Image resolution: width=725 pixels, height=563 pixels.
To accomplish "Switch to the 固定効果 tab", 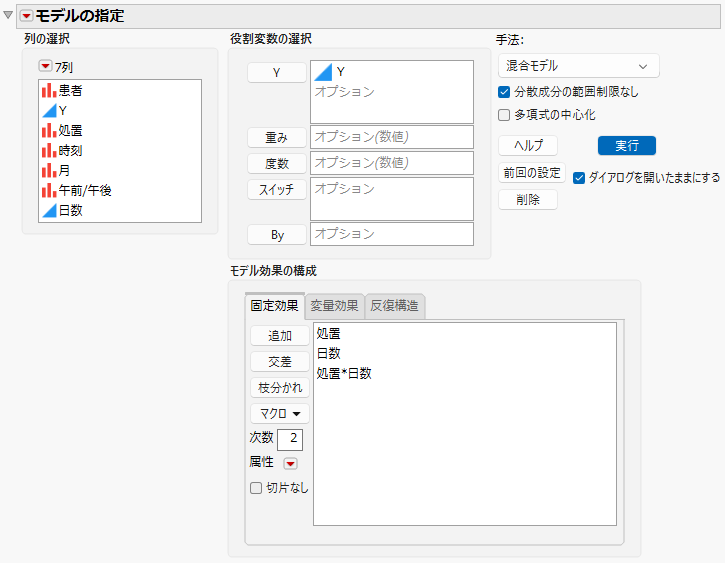I will pos(275,306).
